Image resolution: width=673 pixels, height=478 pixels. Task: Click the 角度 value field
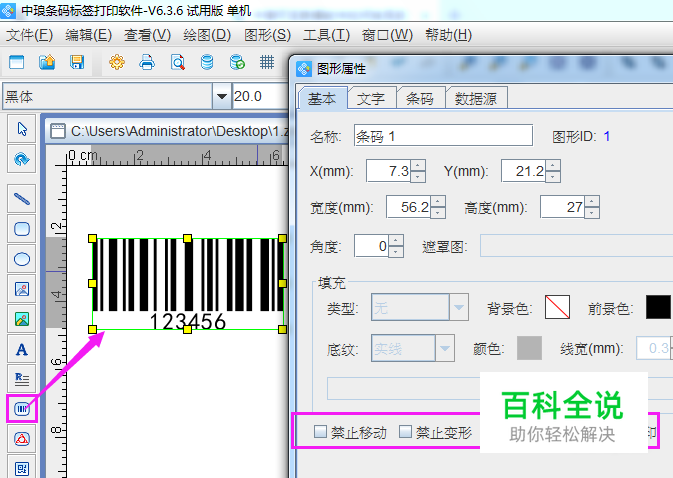(372, 246)
